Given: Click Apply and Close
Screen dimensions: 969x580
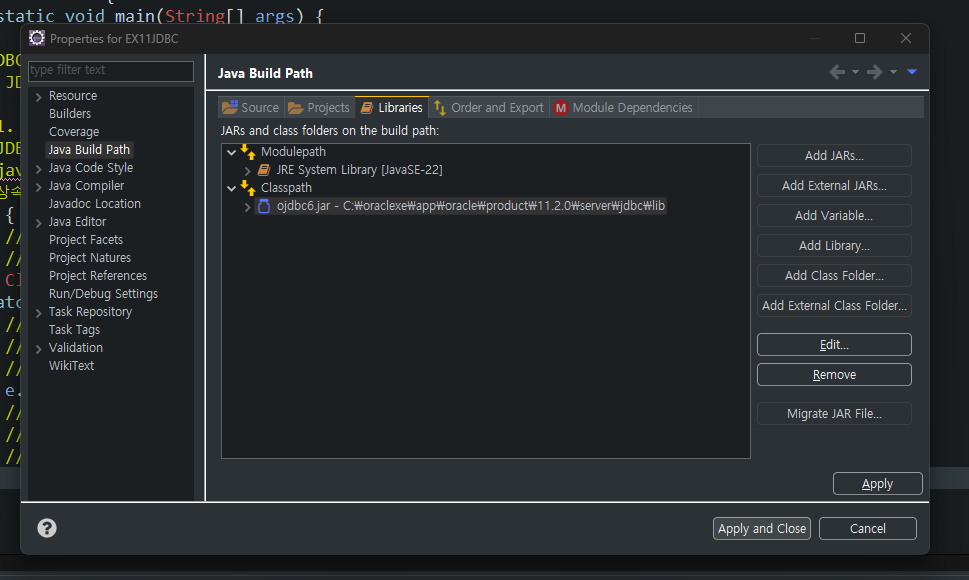Looking at the screenshot, I should click(x=761, y=529).
